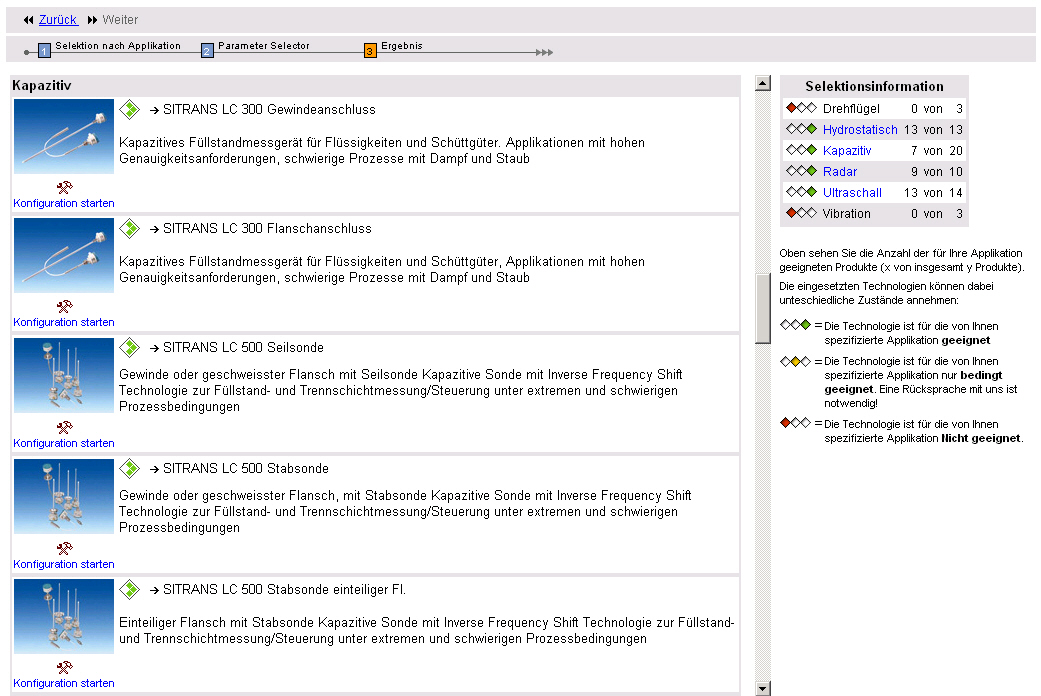Open thumbnail of SITRANS LC 300 Gewindeanschluss
The width and height of the screenshot is (1041, 696).
(x=64, y=136)
